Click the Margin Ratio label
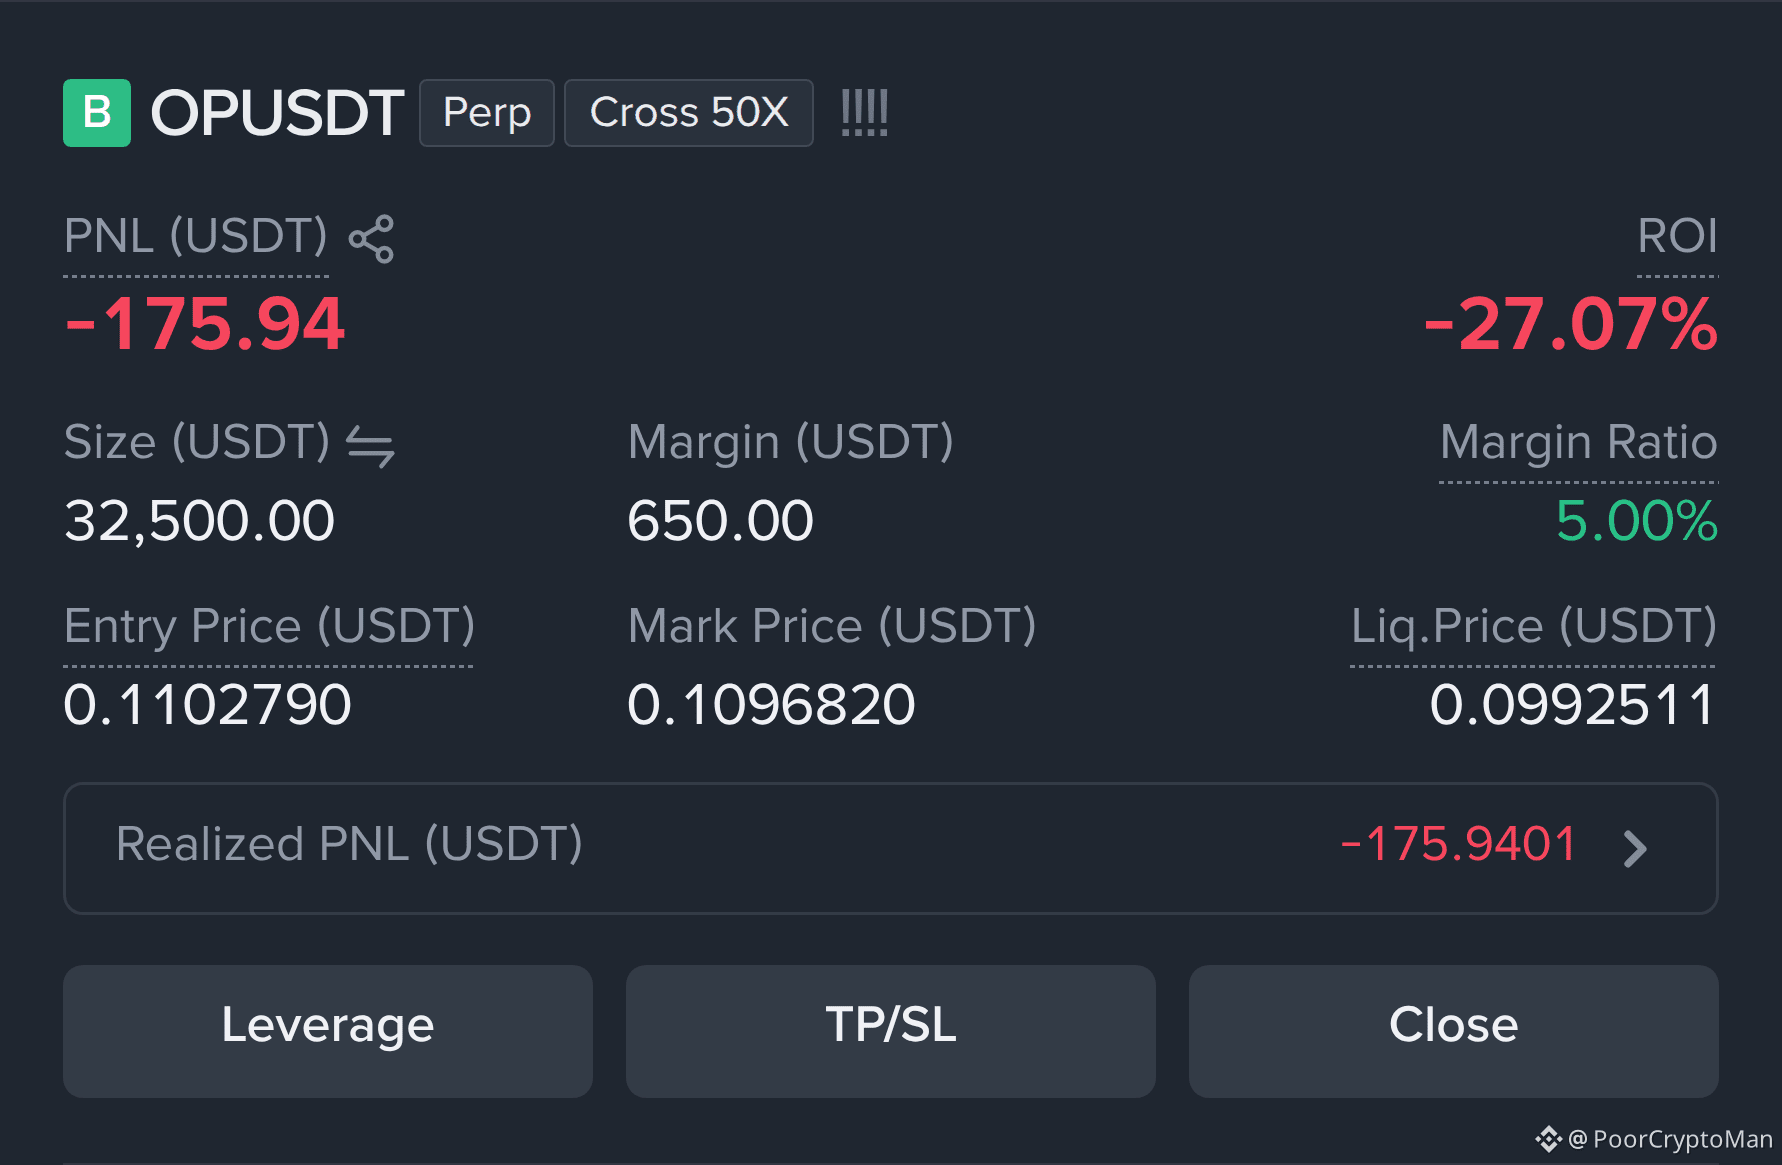 pyautogui.click(x=1579, y=443)
